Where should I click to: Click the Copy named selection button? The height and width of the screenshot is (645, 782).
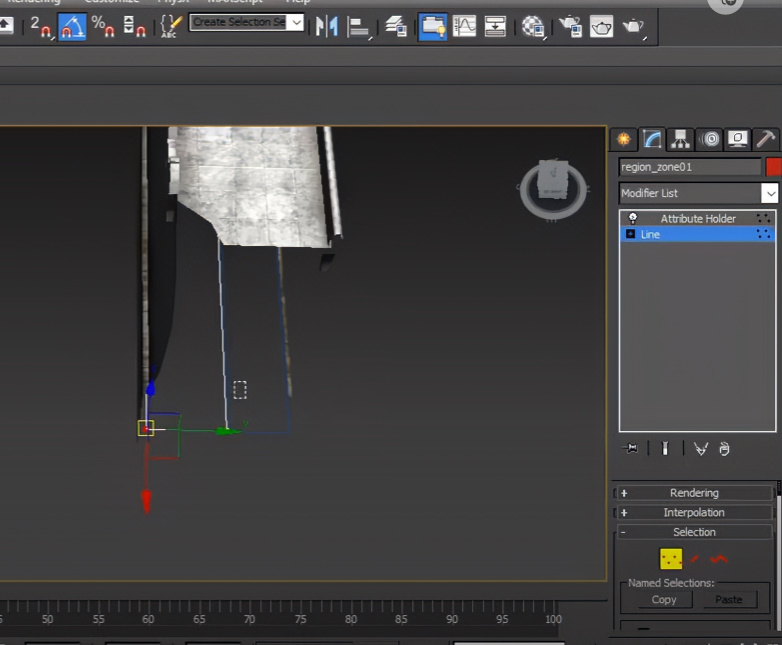(x=664, y=600)
